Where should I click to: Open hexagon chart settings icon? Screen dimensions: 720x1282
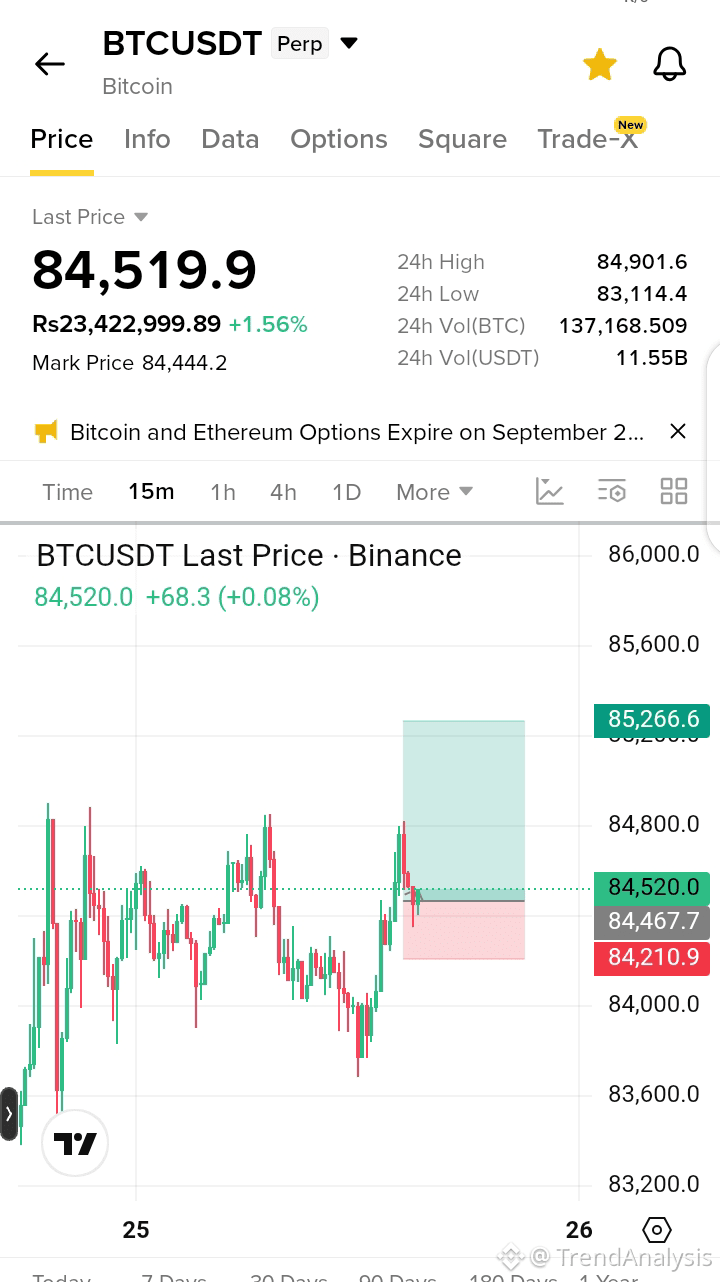pos(656,1229)
